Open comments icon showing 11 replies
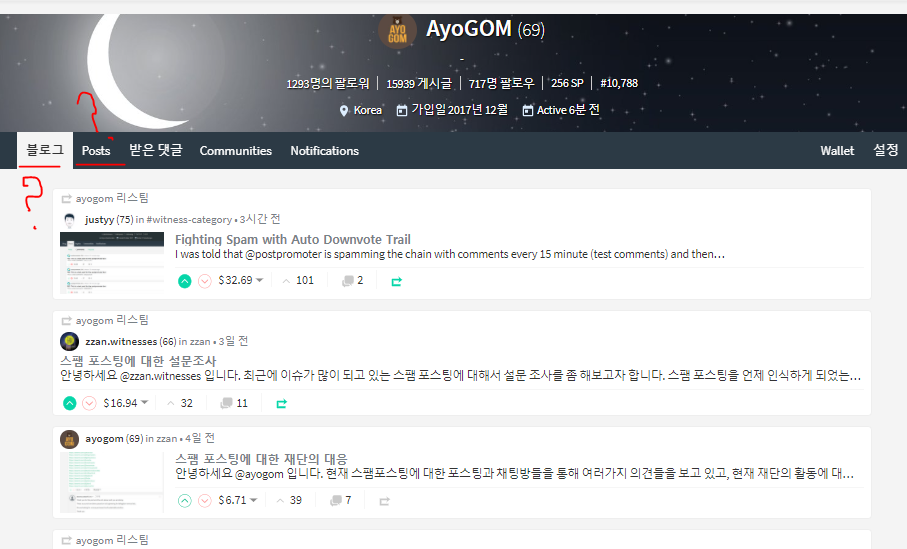Viewport: 907px width, 549px height. [226, 403]
